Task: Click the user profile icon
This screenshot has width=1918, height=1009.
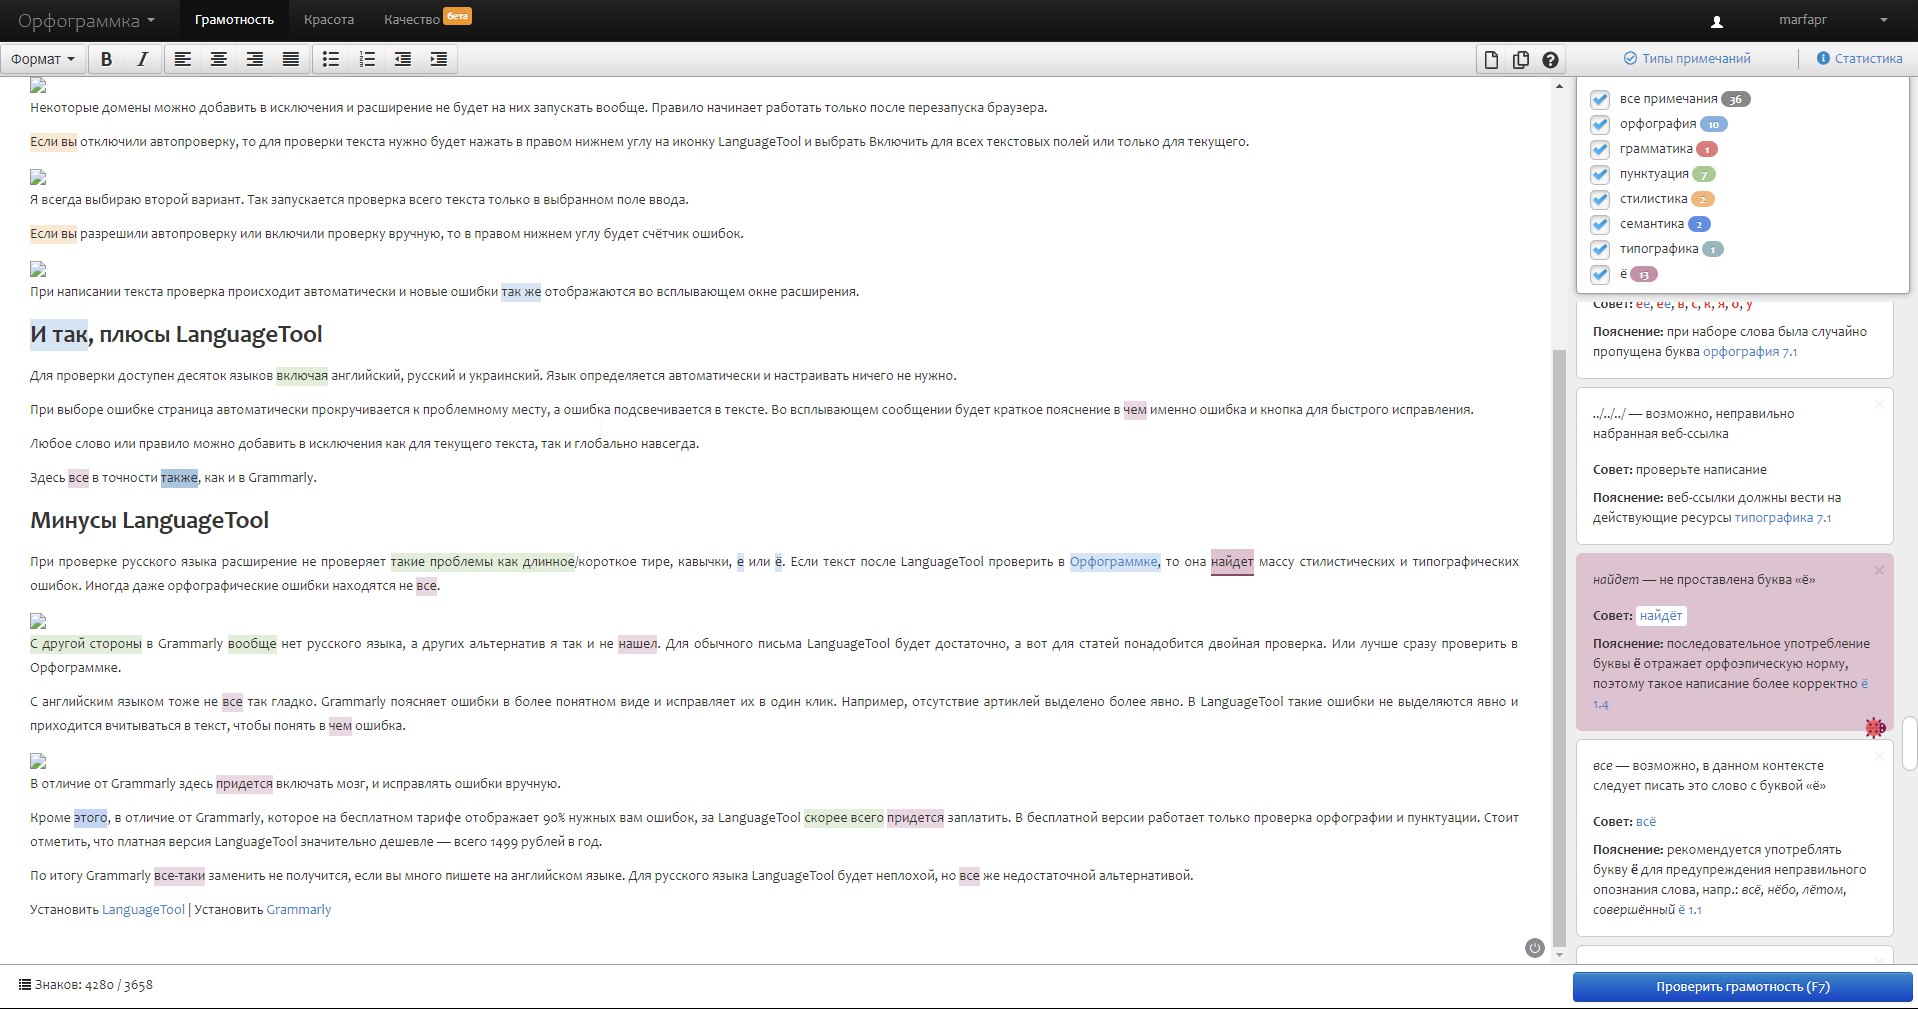Action: 1718,21
